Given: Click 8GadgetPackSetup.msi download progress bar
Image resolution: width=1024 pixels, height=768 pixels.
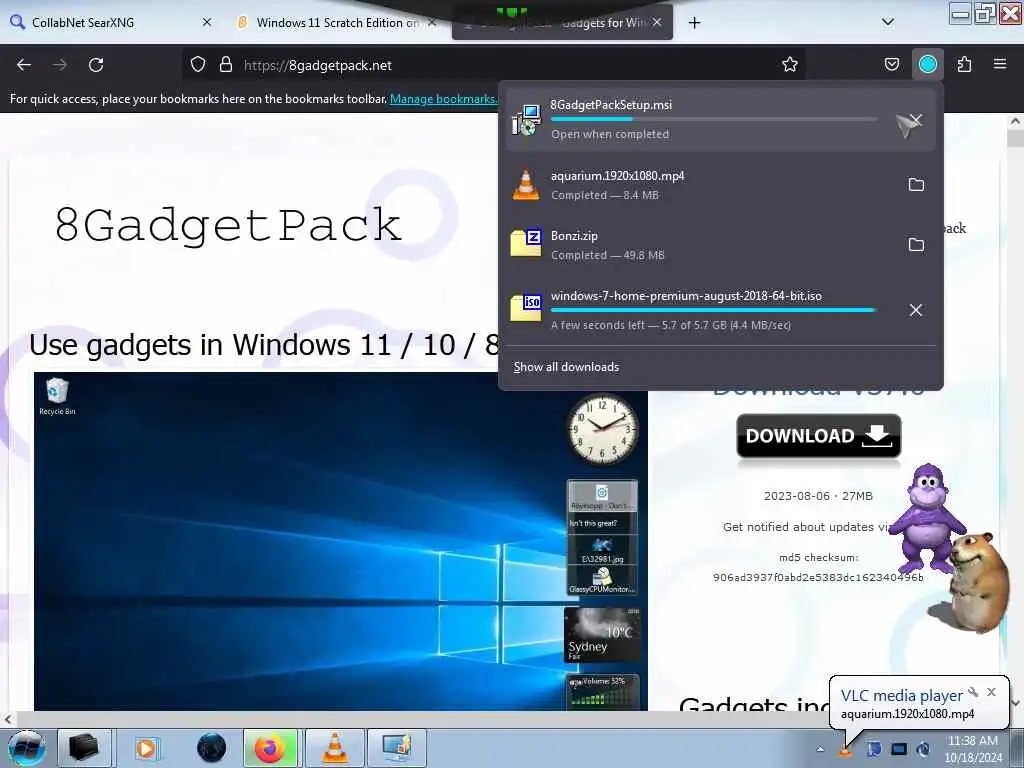Looking at the screenshot, I should coord(714,119).
